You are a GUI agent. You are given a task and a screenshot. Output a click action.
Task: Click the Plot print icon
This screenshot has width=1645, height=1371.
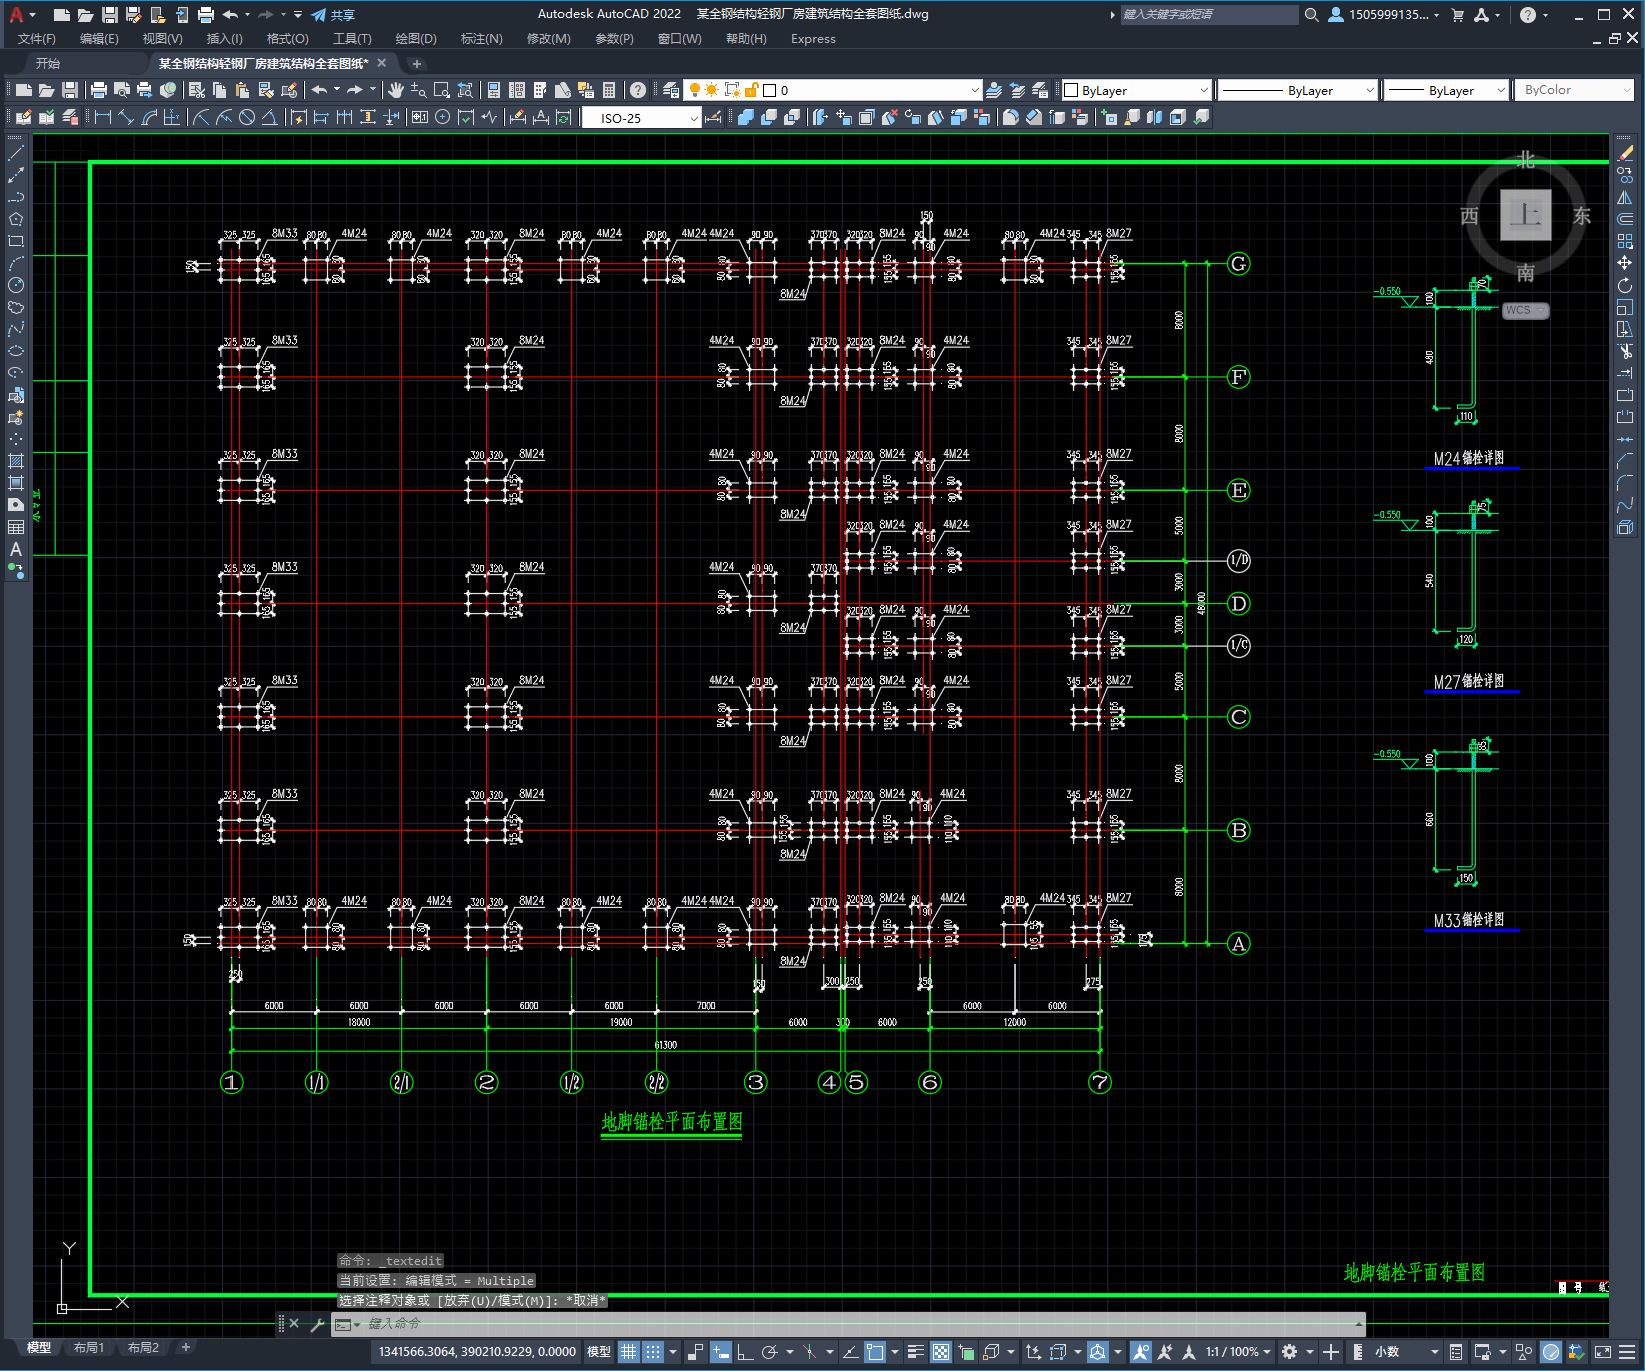[x=99, y=90]
